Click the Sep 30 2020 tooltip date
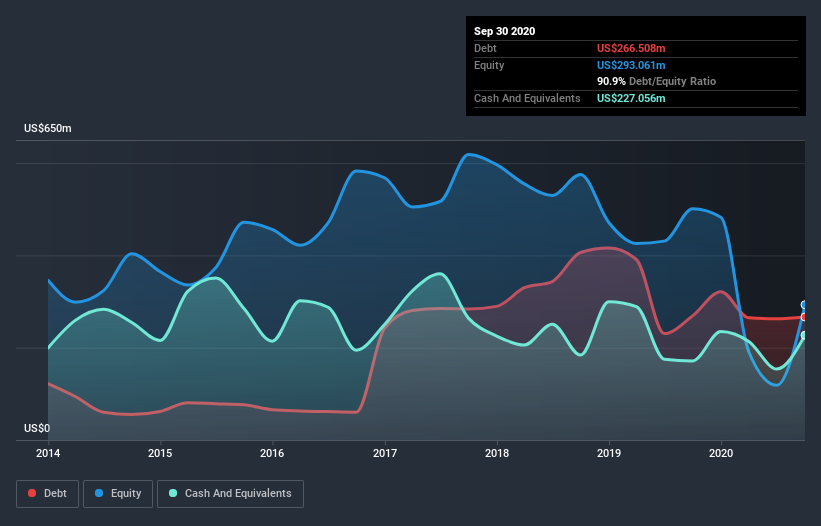This screenshot has width=821, height=526. 505,31
